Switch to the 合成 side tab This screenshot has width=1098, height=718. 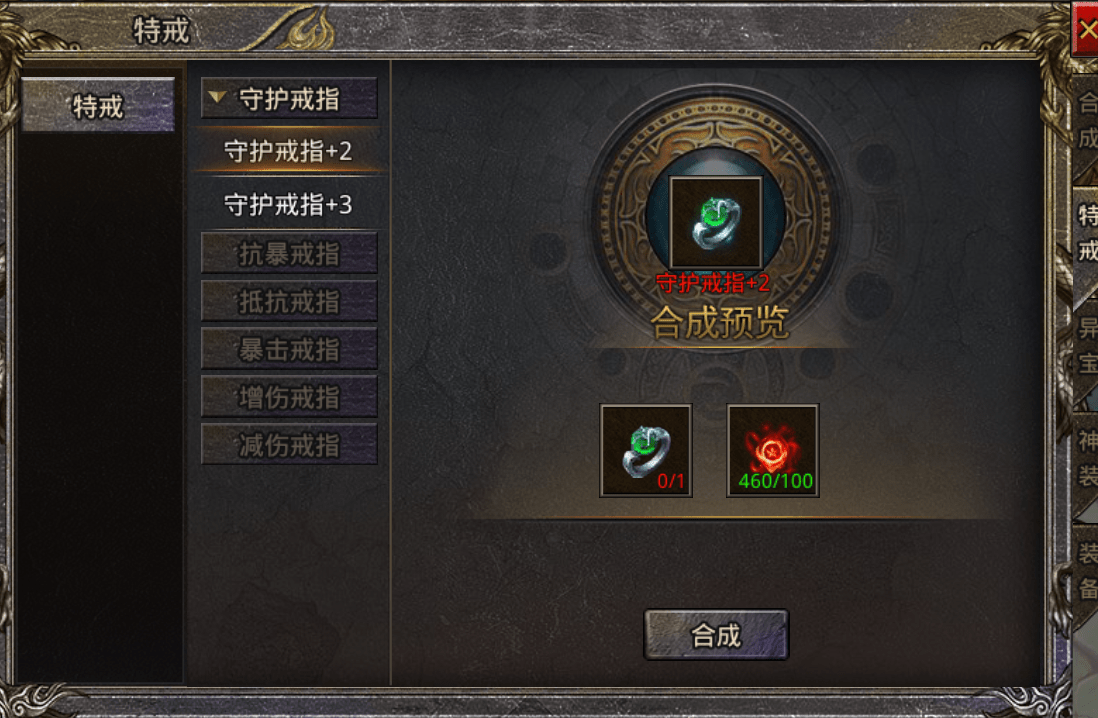(x=1086, y=120)
